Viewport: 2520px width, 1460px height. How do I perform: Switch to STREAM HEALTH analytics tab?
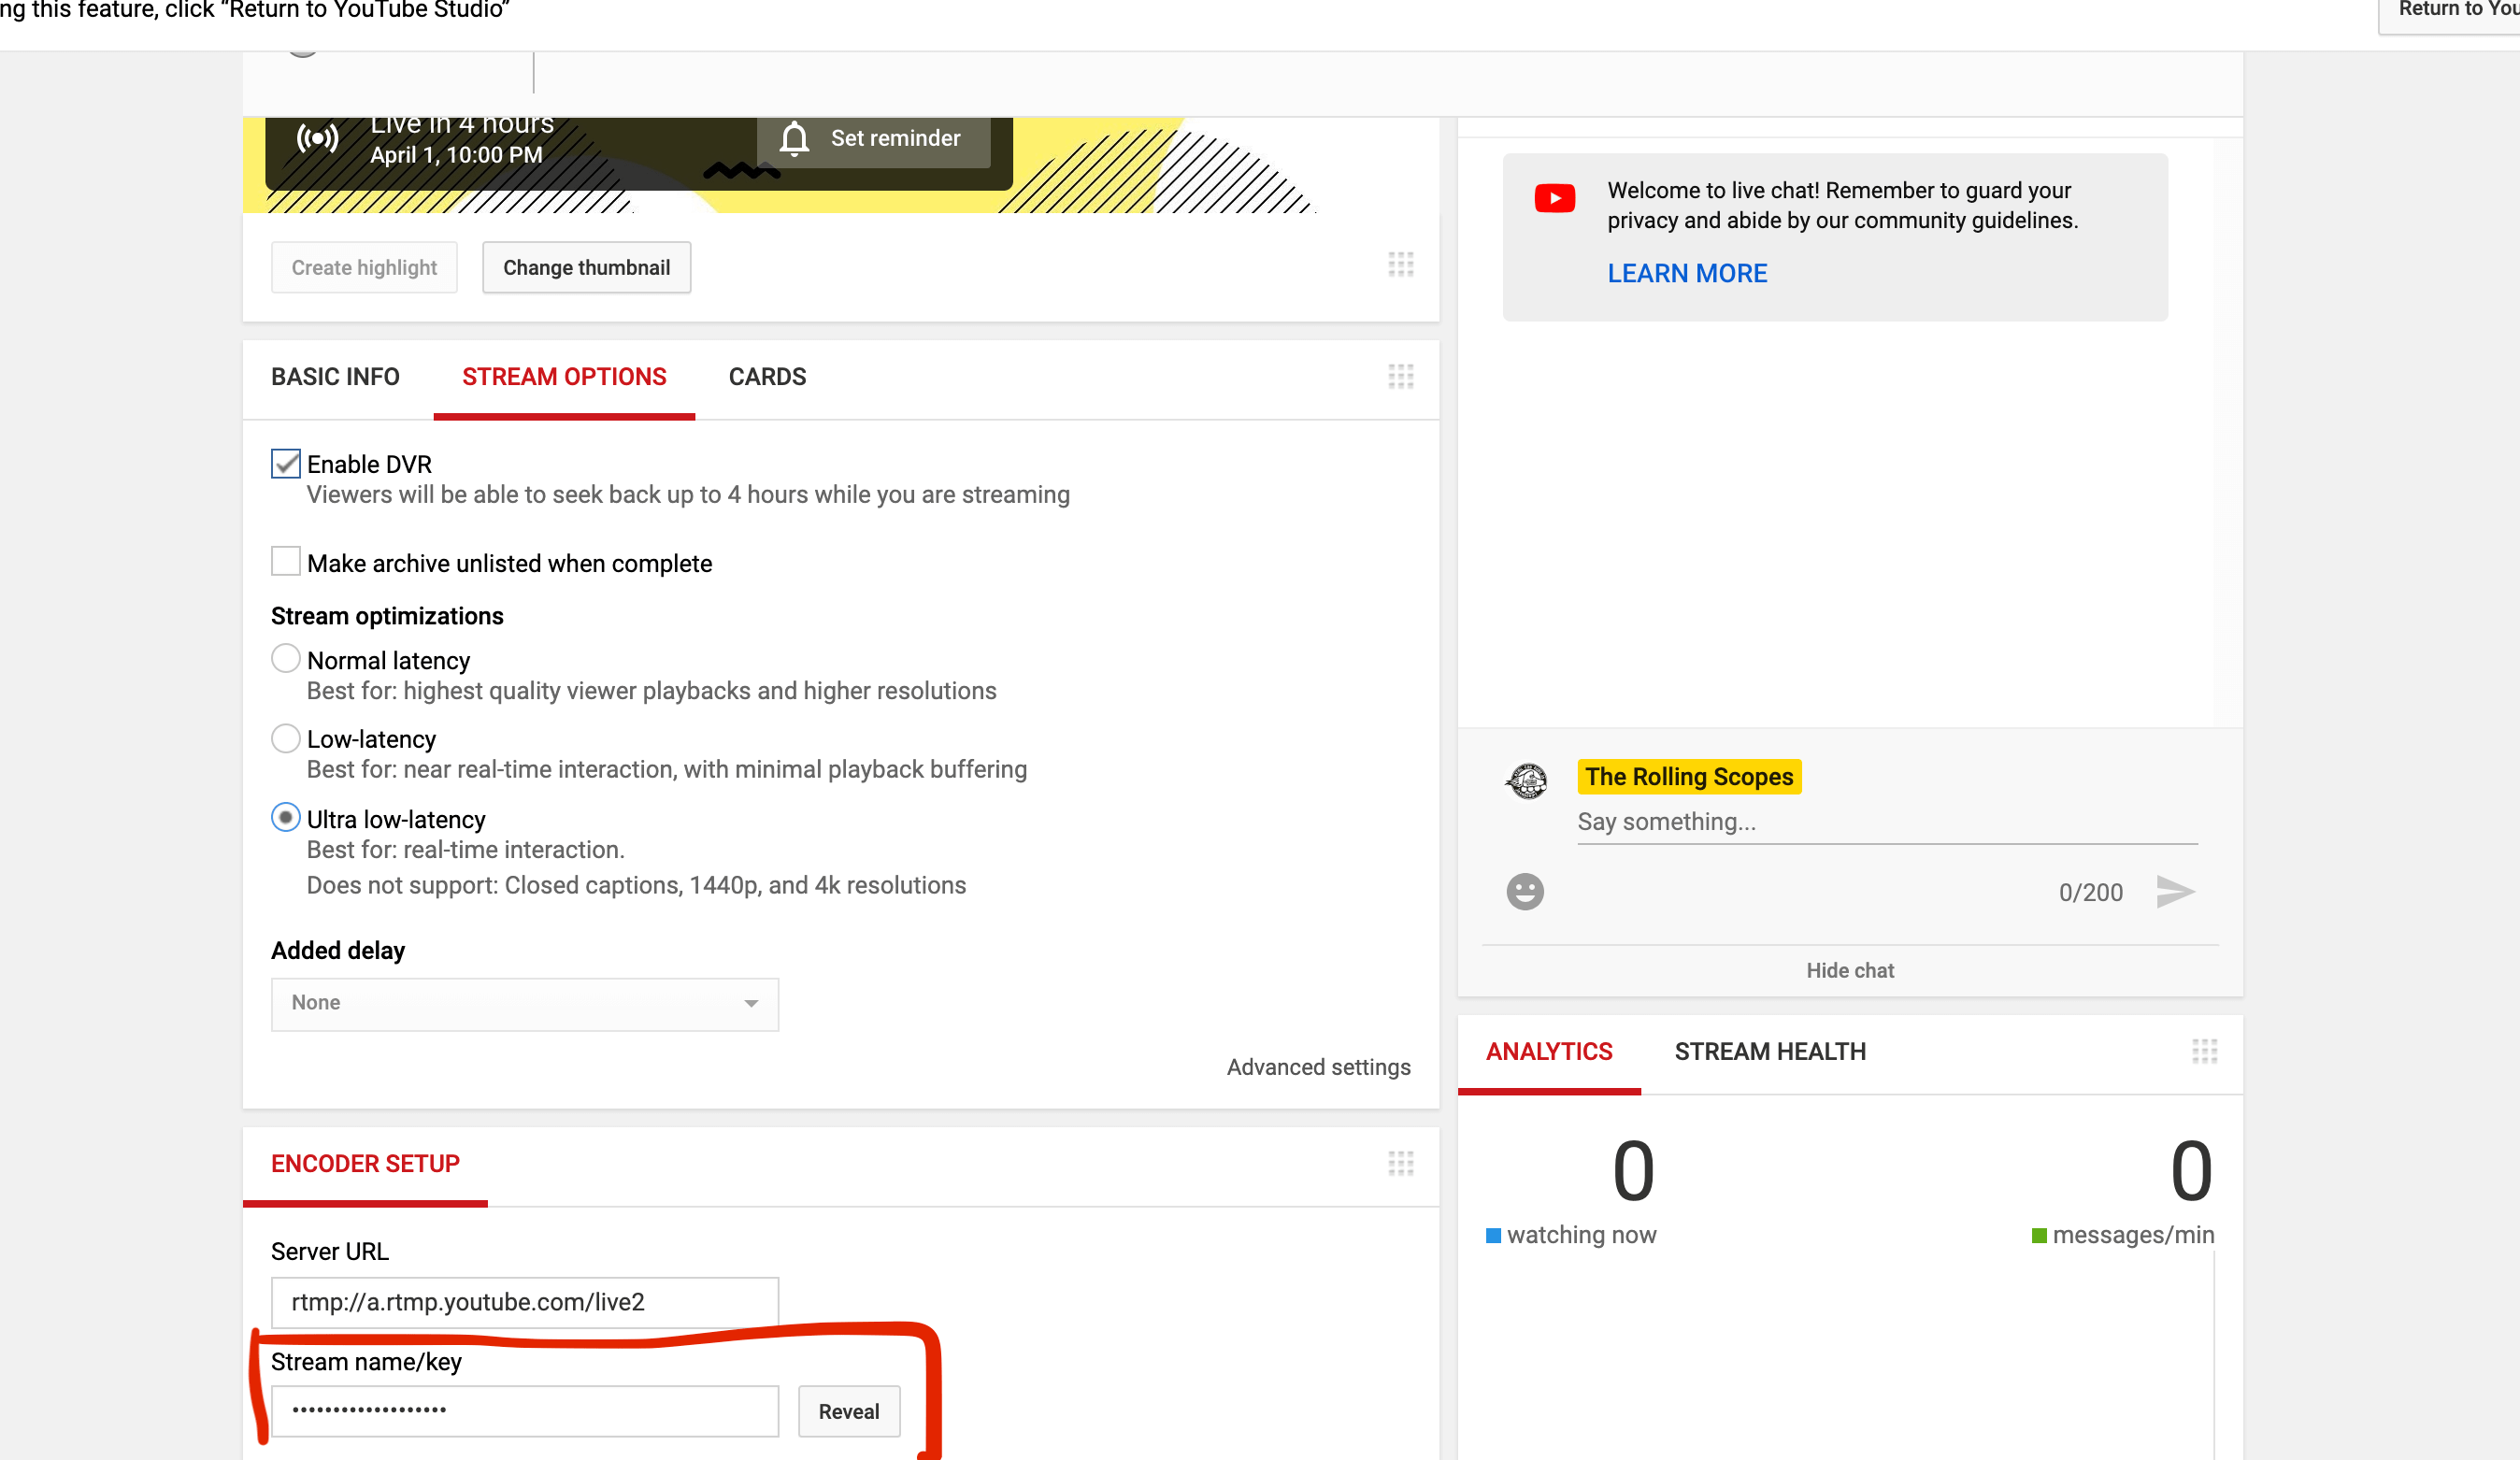point(1769,1052)
